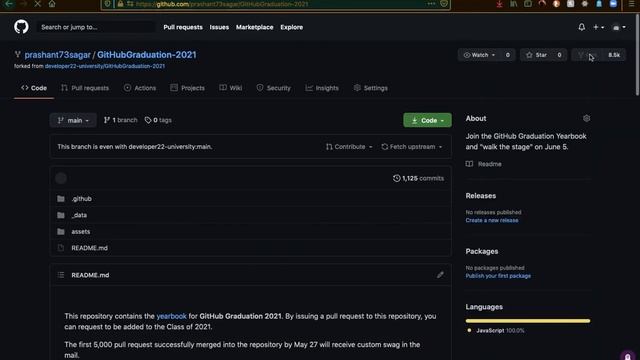Open the notifications bell
640x360 pixels.
click(582, 27)
